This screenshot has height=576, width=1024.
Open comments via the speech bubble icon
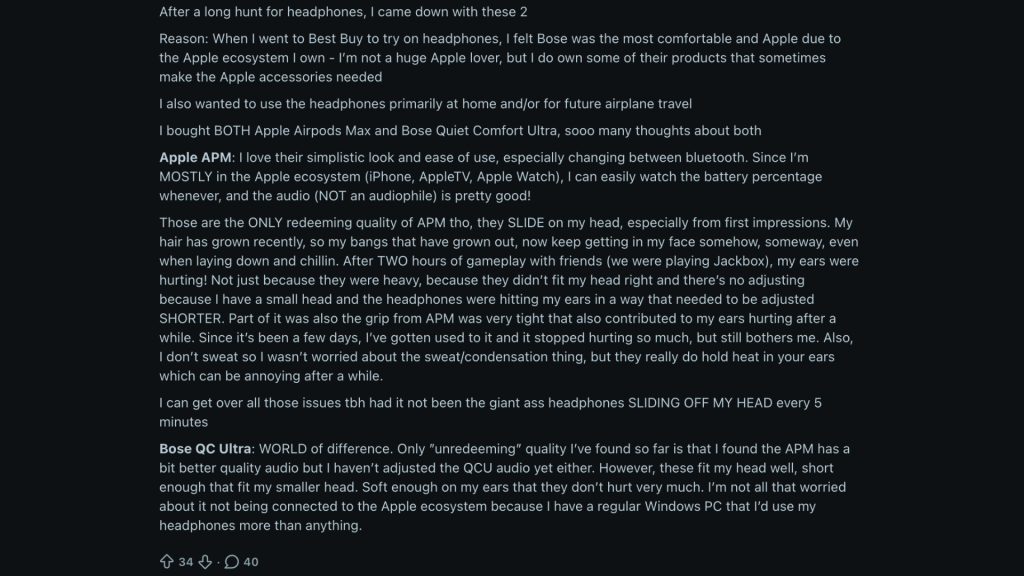pyautogui.click(x=232, y=562)
